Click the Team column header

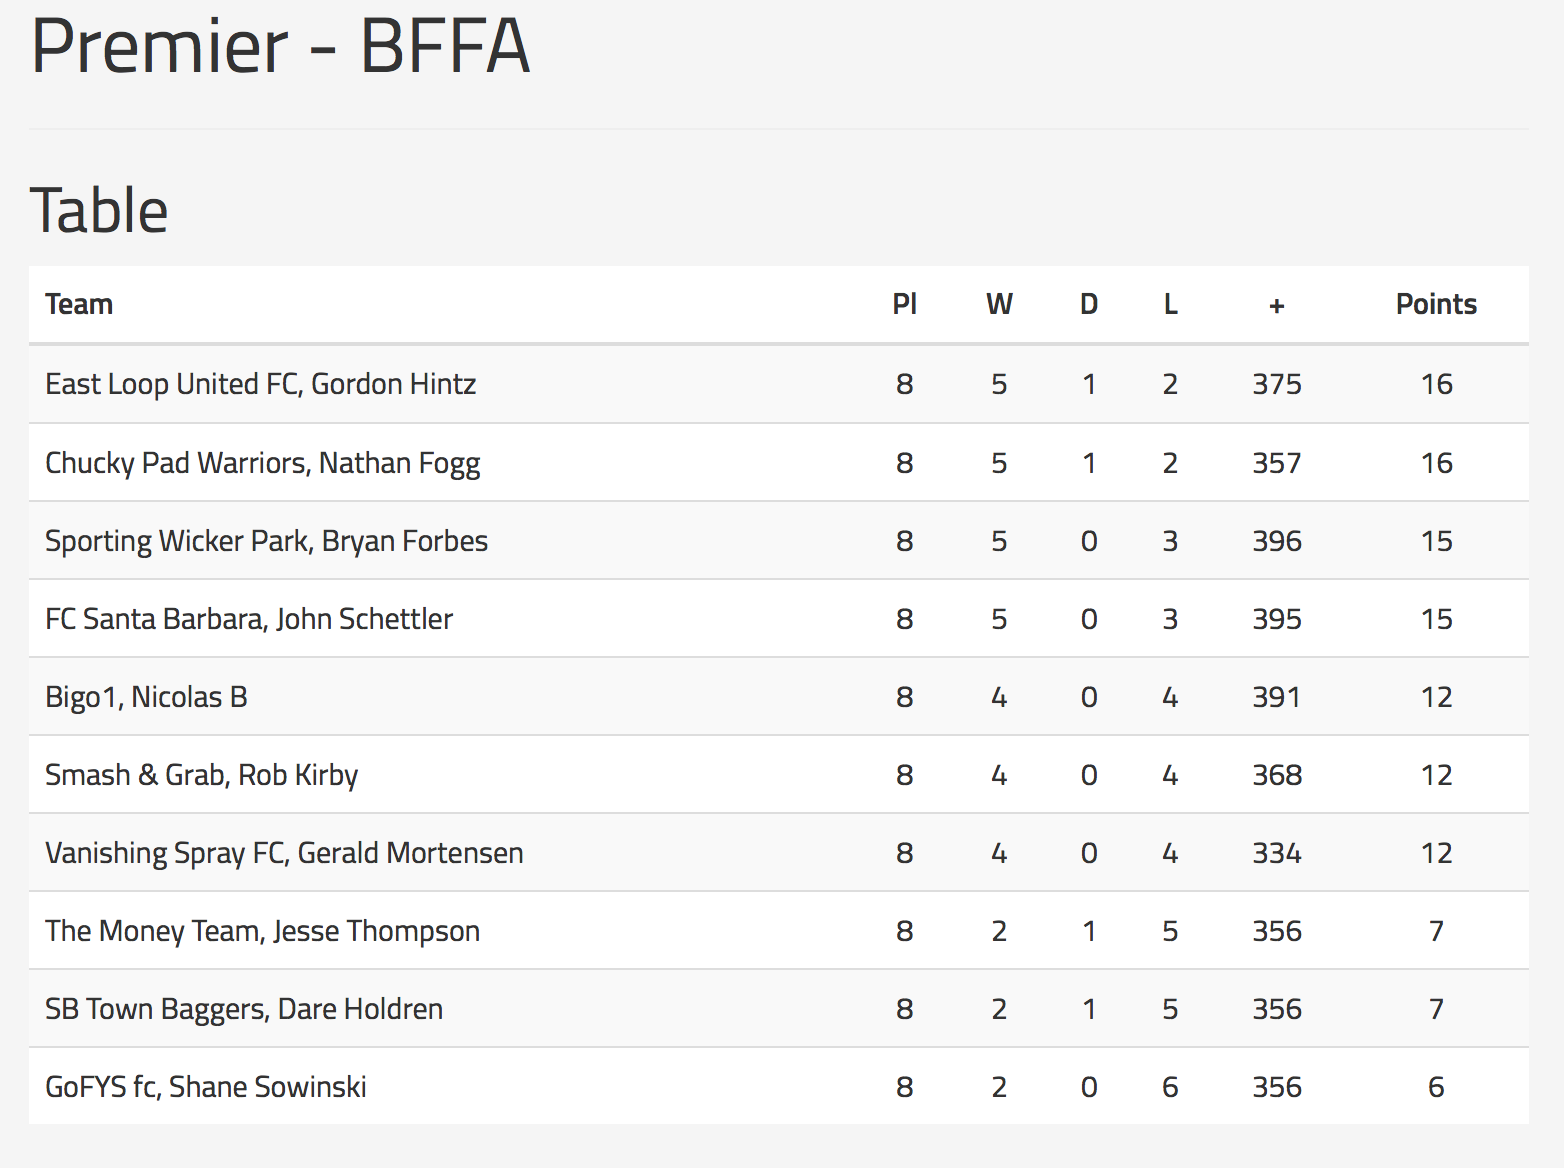click(79, 304)
